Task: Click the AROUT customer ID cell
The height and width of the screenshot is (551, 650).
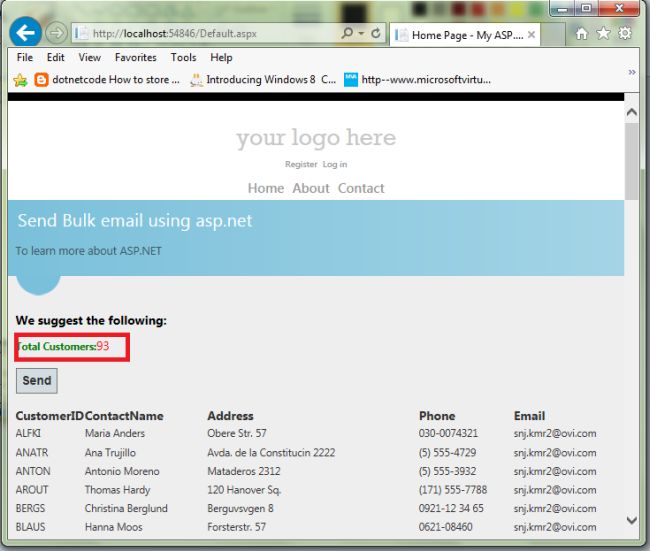Action: [x=32, y=490]
